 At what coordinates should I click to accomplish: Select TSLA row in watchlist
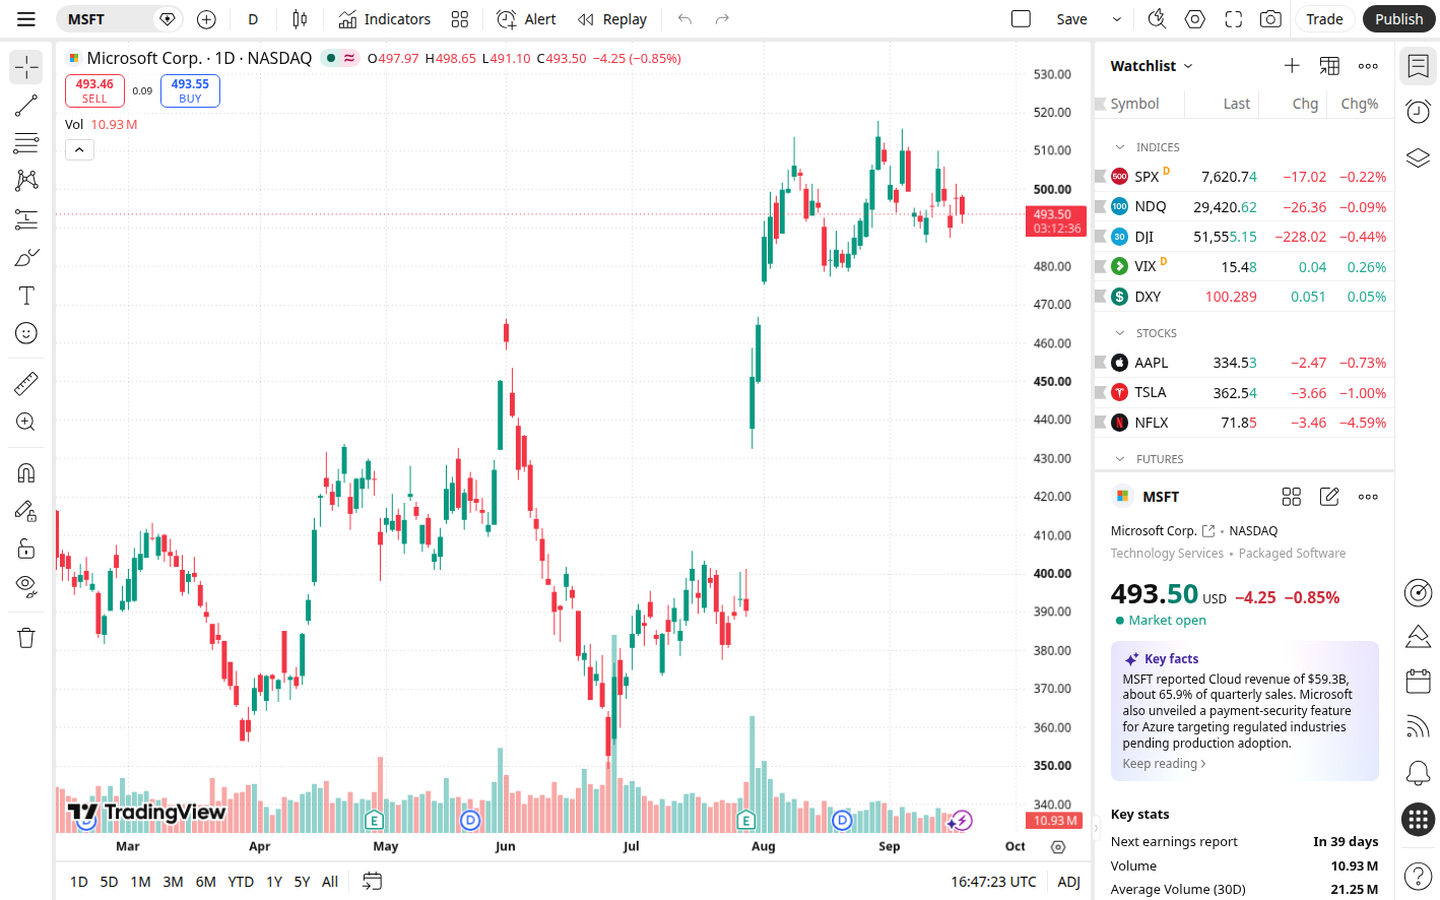click(1244, 393)
